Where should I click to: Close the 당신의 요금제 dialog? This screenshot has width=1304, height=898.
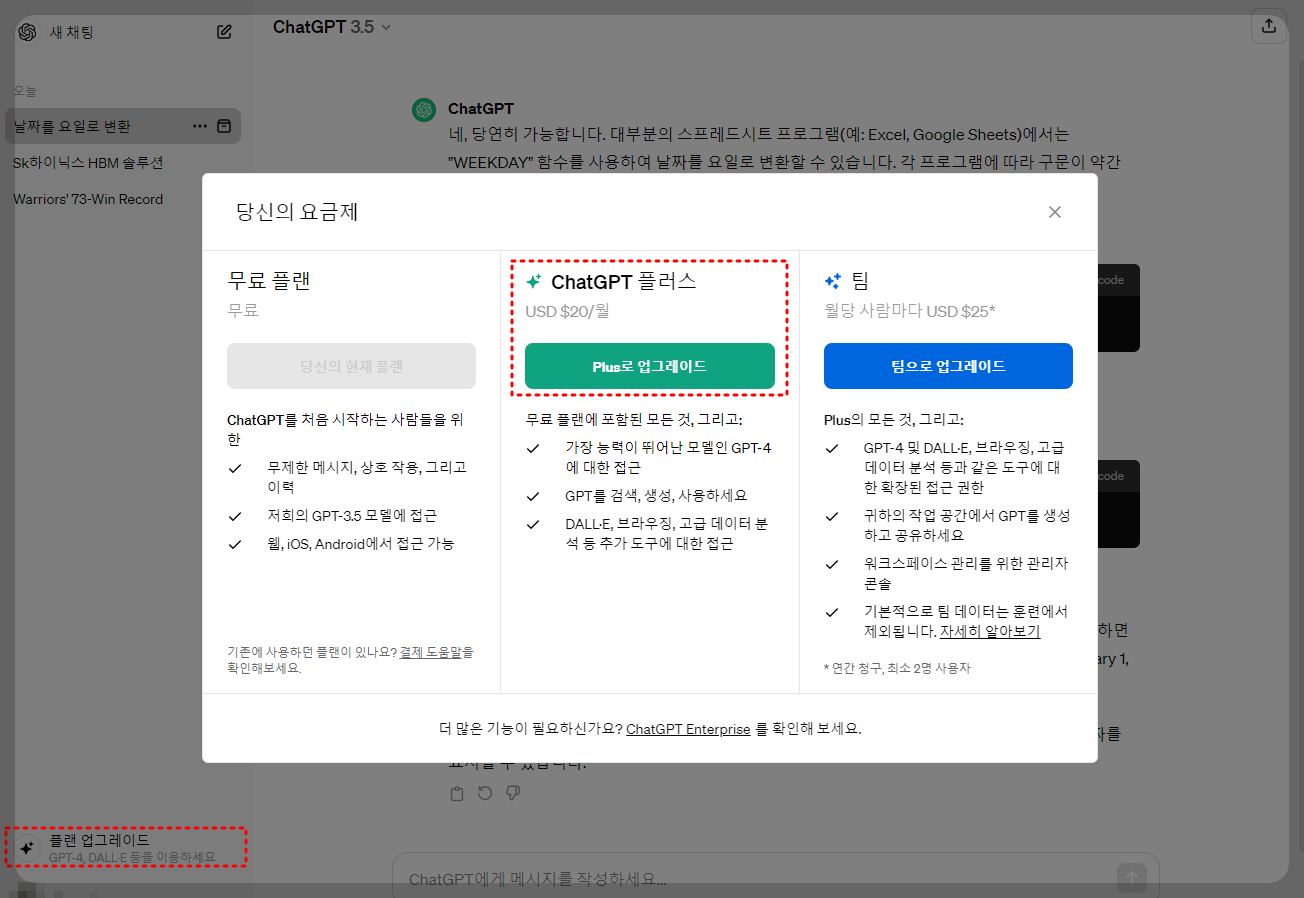pos(1054,212)
